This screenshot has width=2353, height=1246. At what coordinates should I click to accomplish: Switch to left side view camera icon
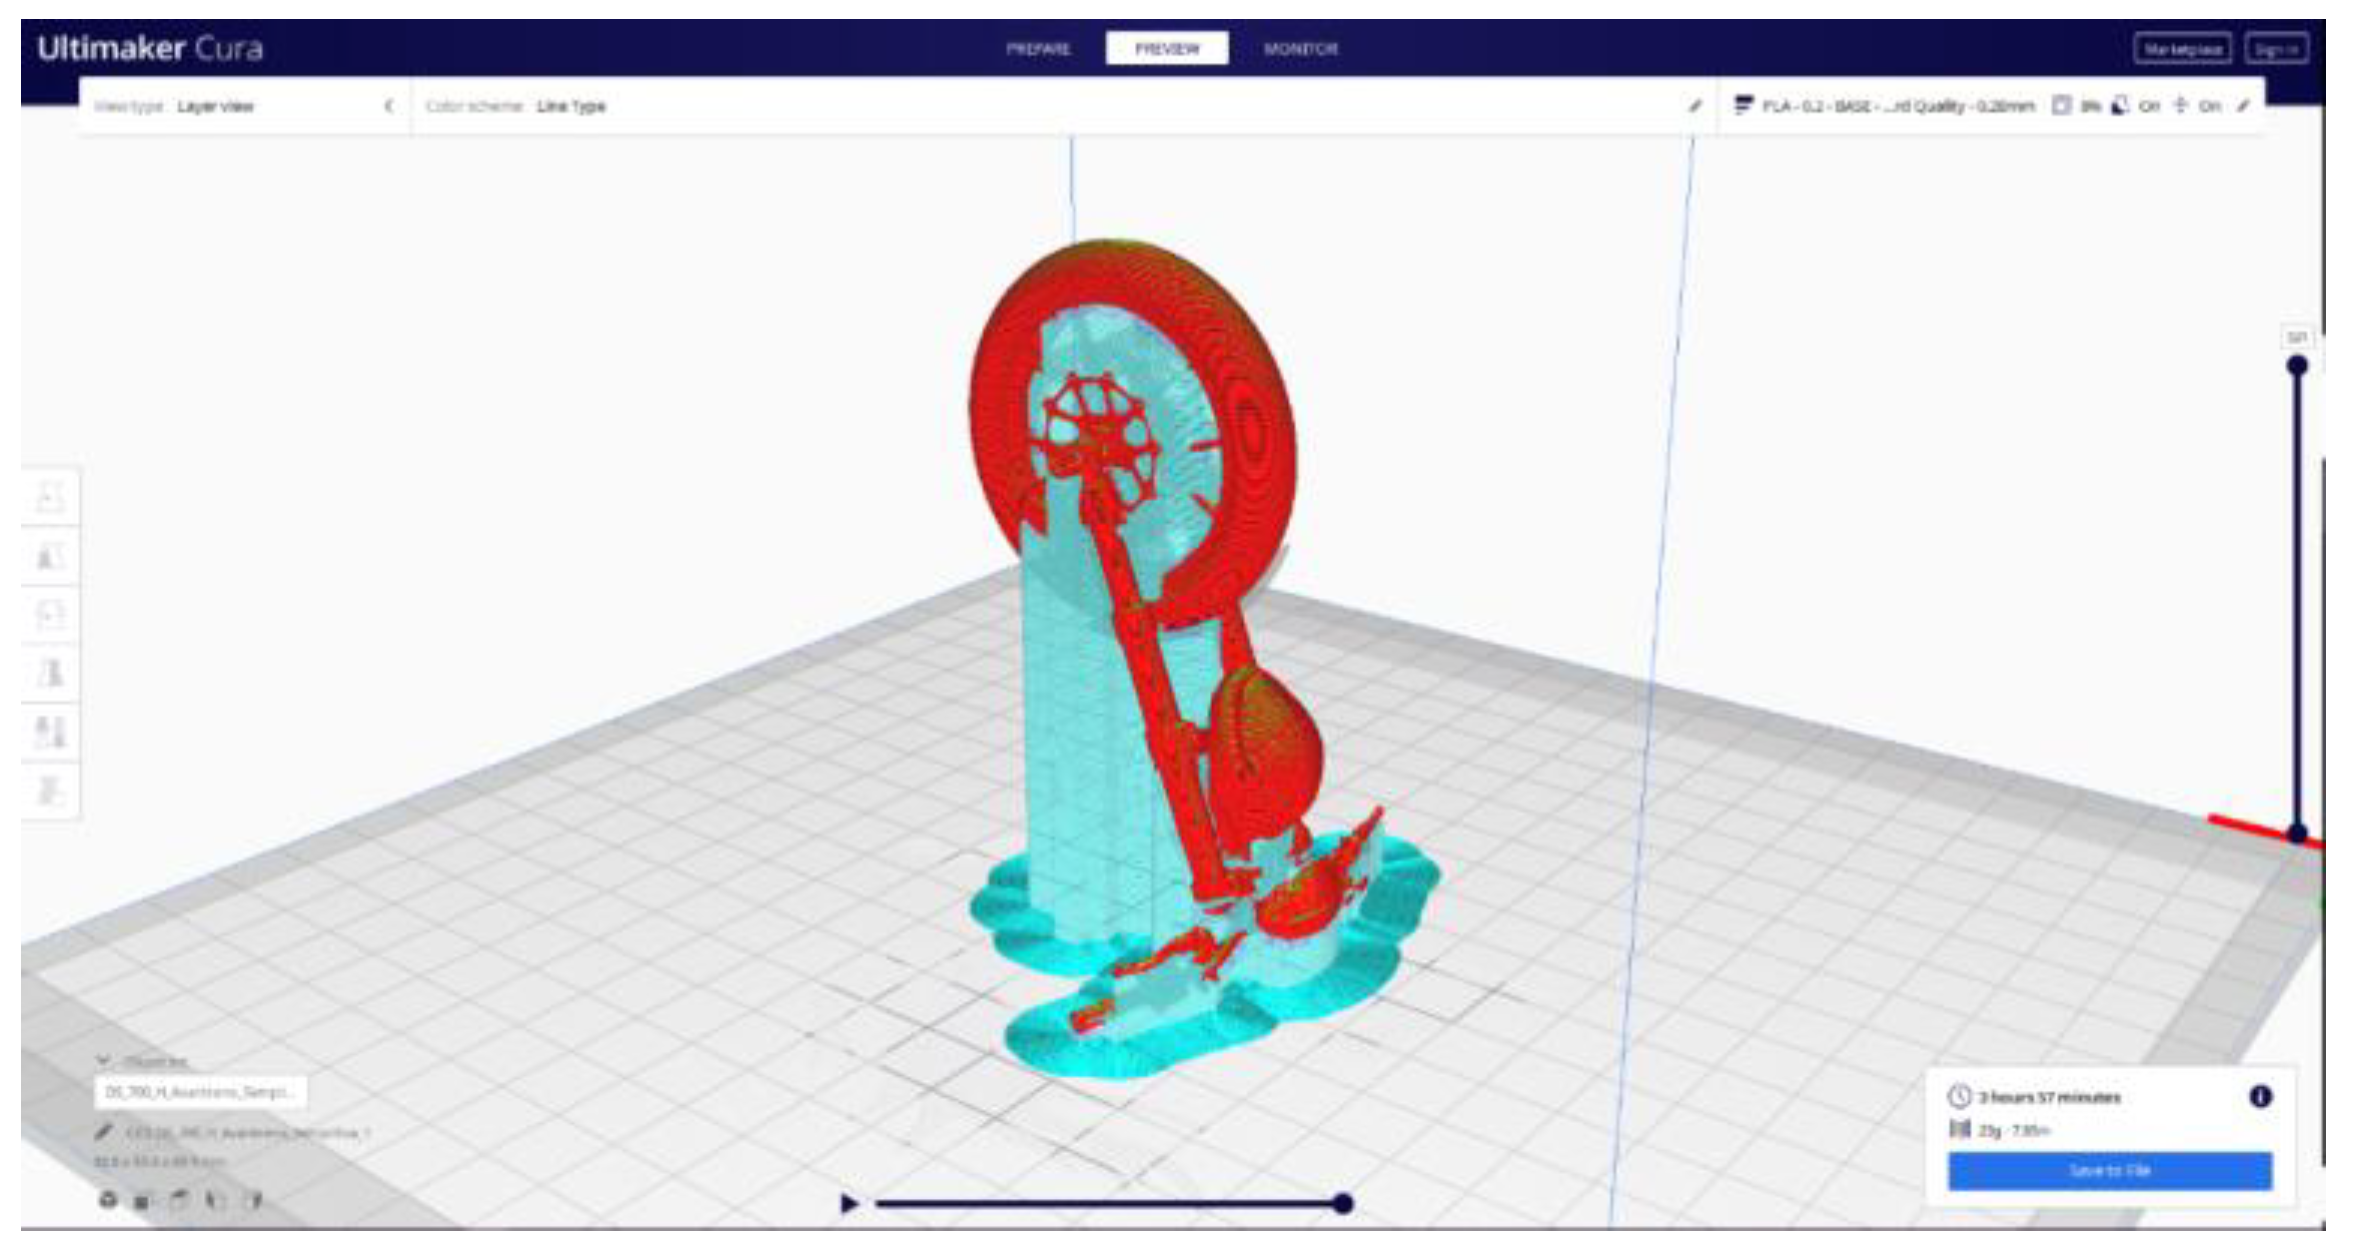pyautogui.click(x=216, y=1199)
